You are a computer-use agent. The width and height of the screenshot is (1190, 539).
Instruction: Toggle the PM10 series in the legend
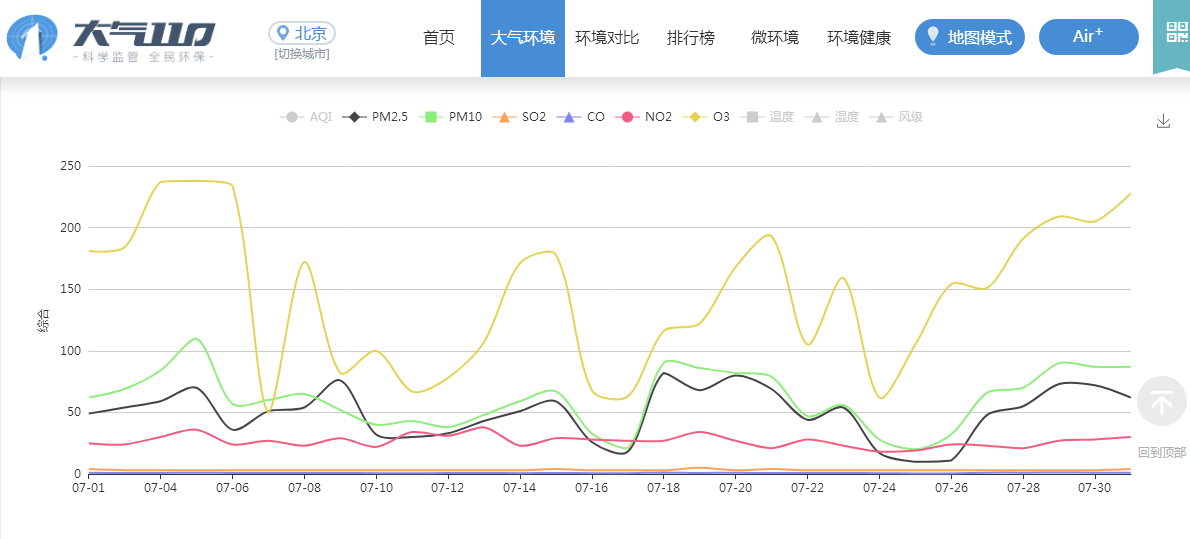449,117
